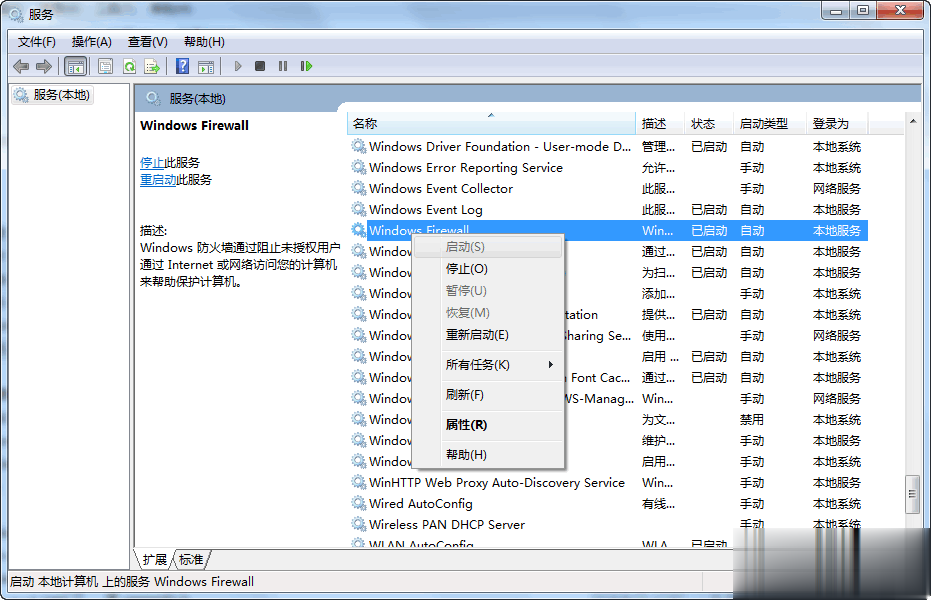Open help via the blue question icon
Image resolution: width=931 pixels, height=600 pixels.
[182, 66]
